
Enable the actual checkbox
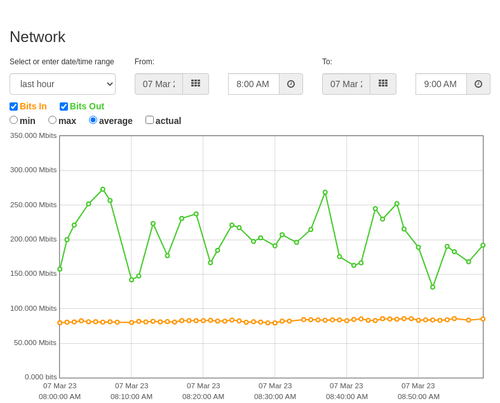(x=150, y=120)
